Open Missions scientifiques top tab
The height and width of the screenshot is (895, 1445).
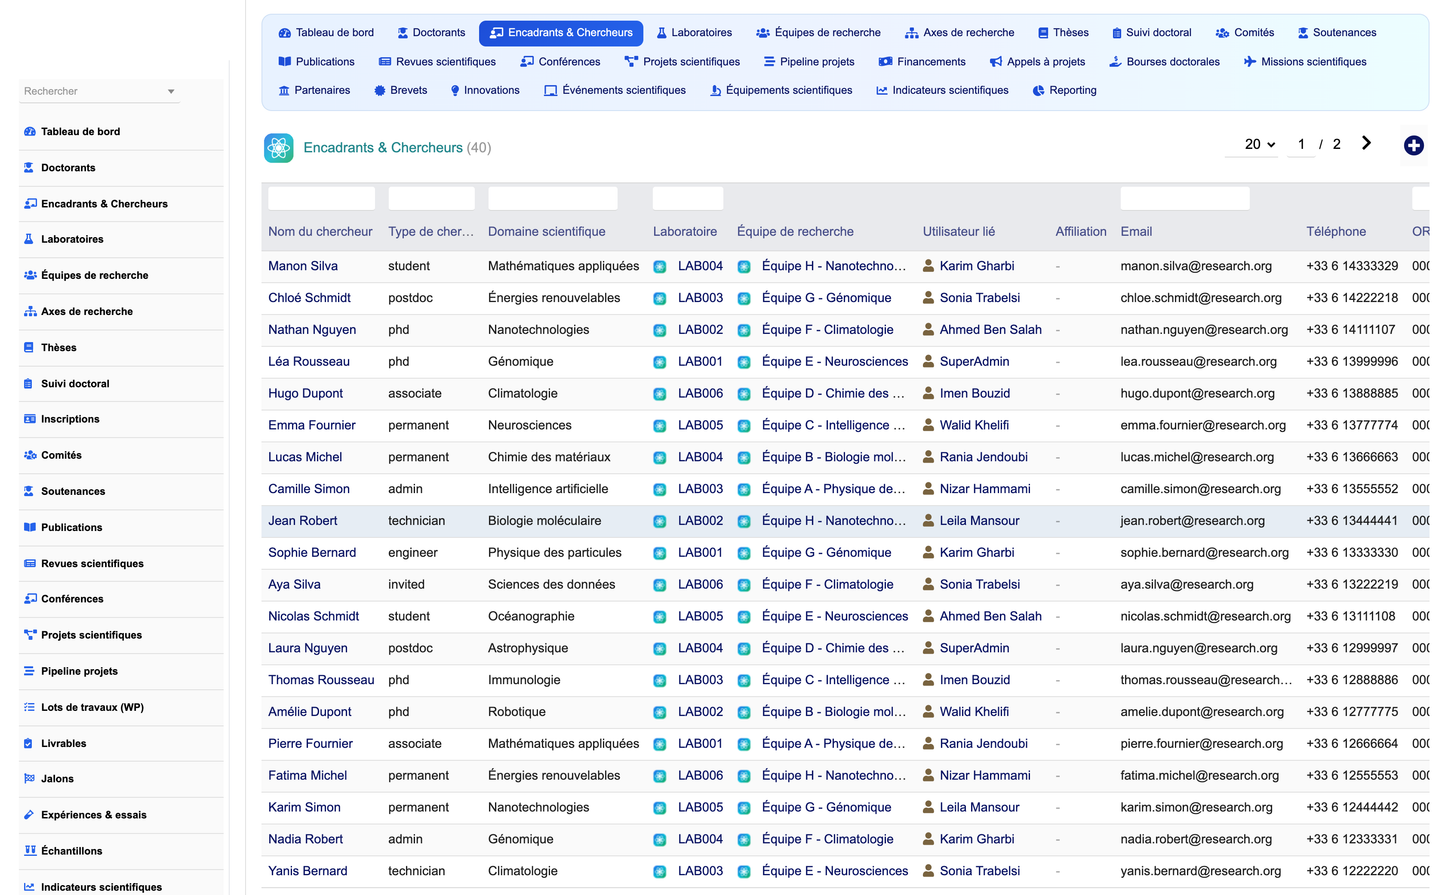coord(1305,62)
